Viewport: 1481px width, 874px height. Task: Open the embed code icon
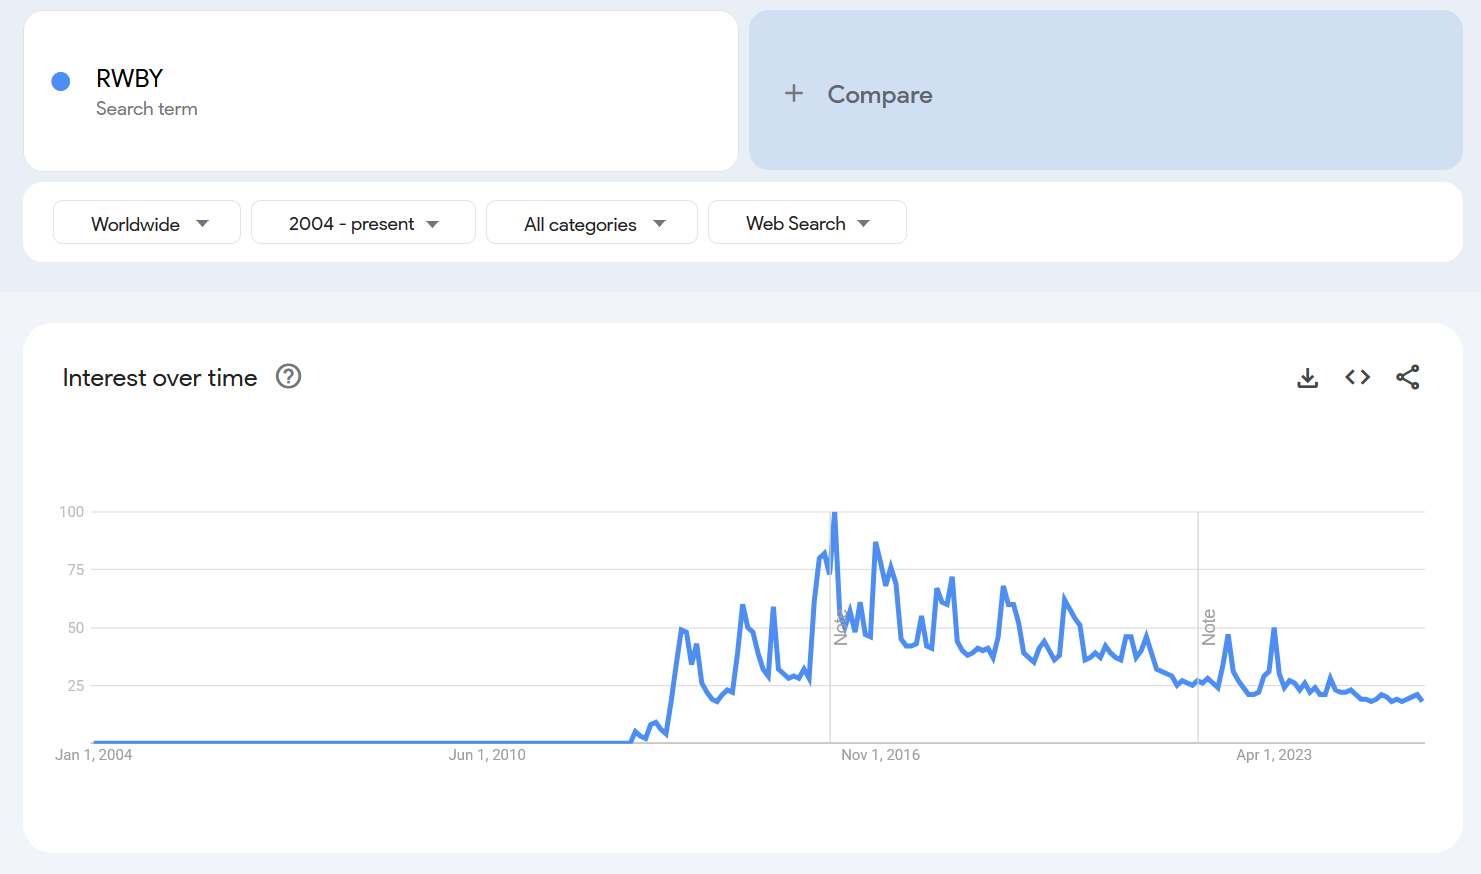1357,377
